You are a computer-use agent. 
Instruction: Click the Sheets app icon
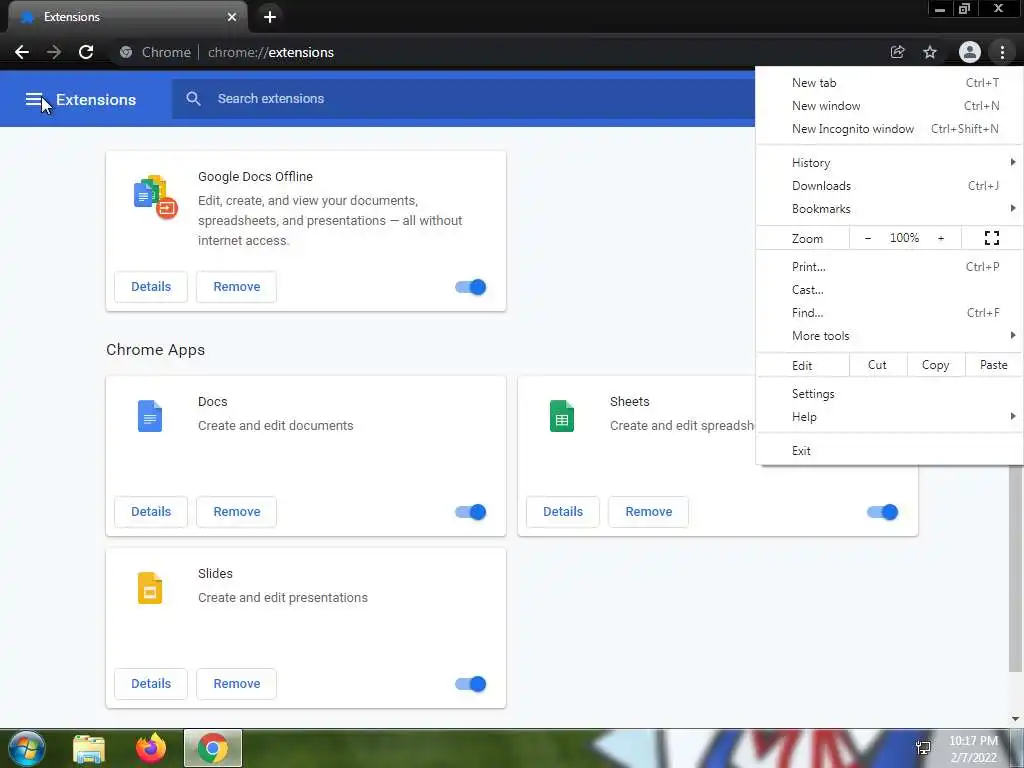562,416
